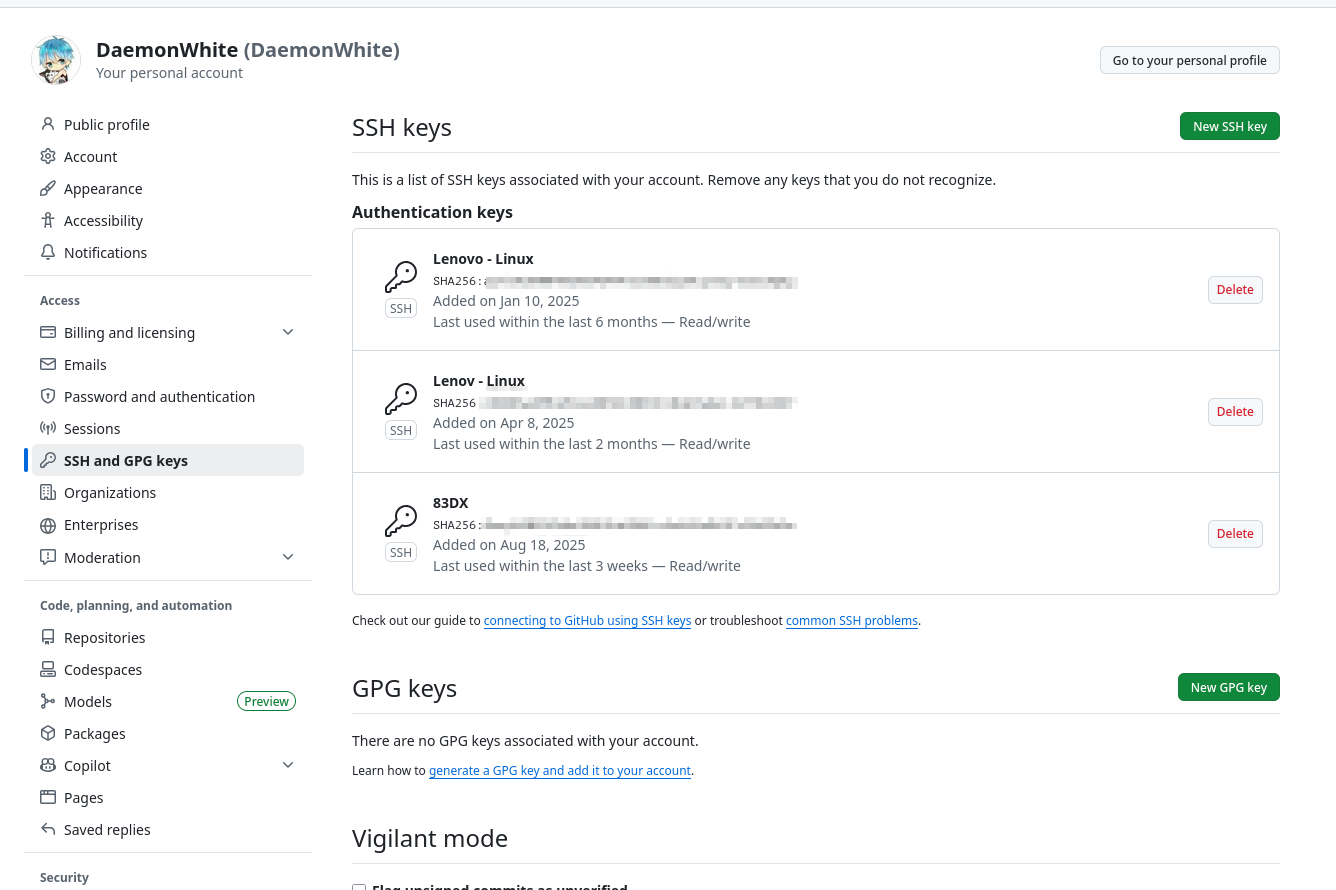Viewport: 1336px width, 890px height.
Task: Add a New GPG key
Action: (x=1228, y=688)
